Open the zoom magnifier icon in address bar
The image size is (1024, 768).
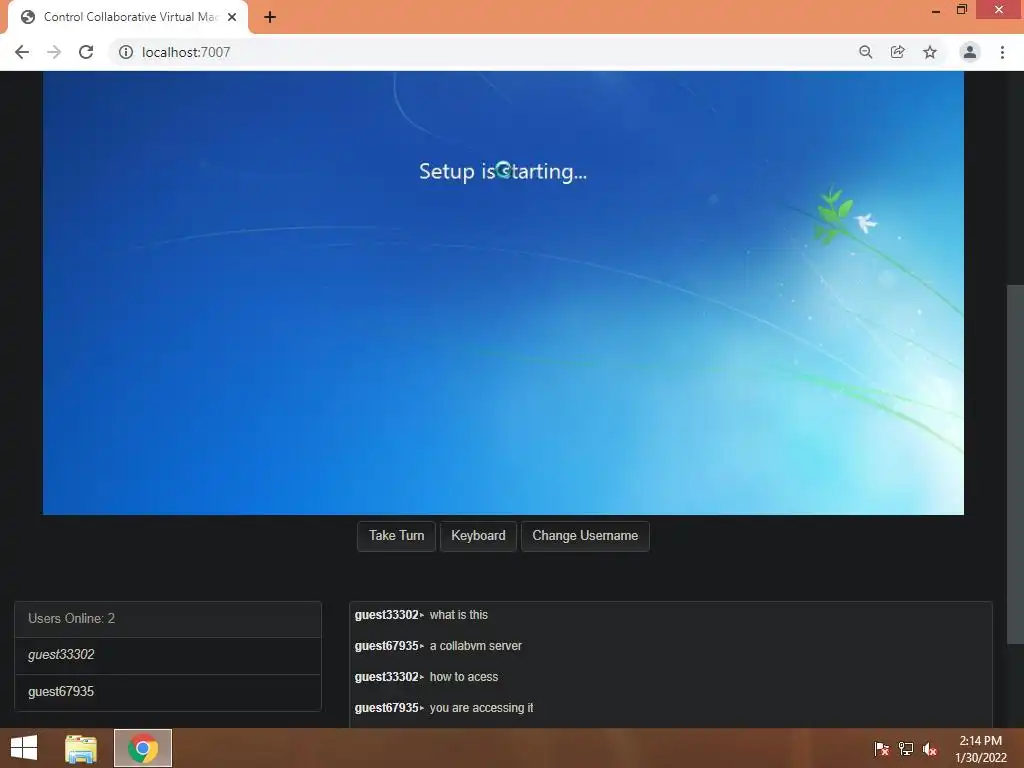(865, 52)
